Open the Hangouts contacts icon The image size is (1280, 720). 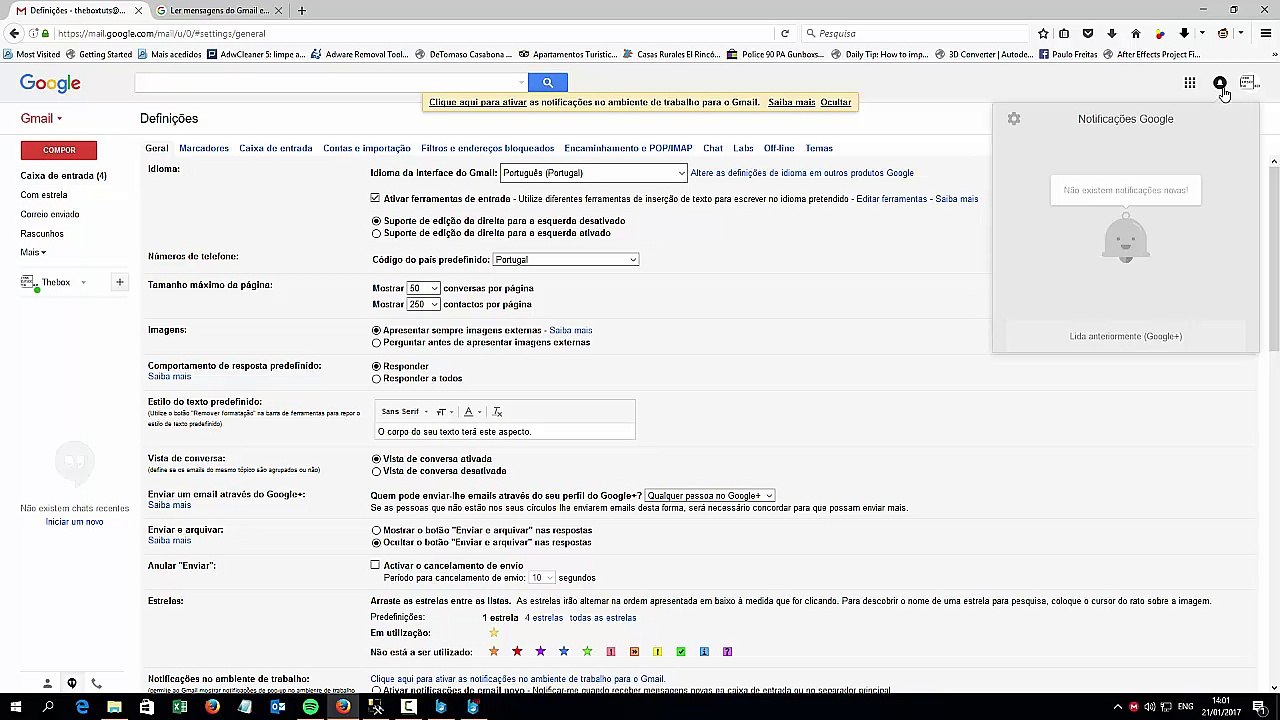pyautogui.click(x=47, y=684)
